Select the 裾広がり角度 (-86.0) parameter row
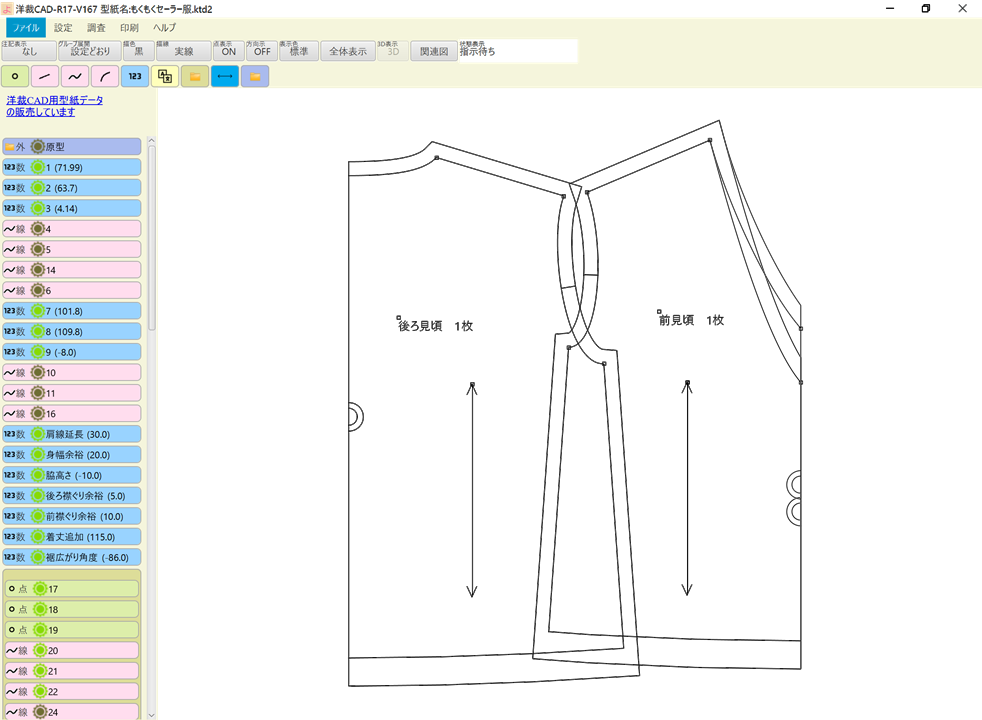 pos(71,557)
